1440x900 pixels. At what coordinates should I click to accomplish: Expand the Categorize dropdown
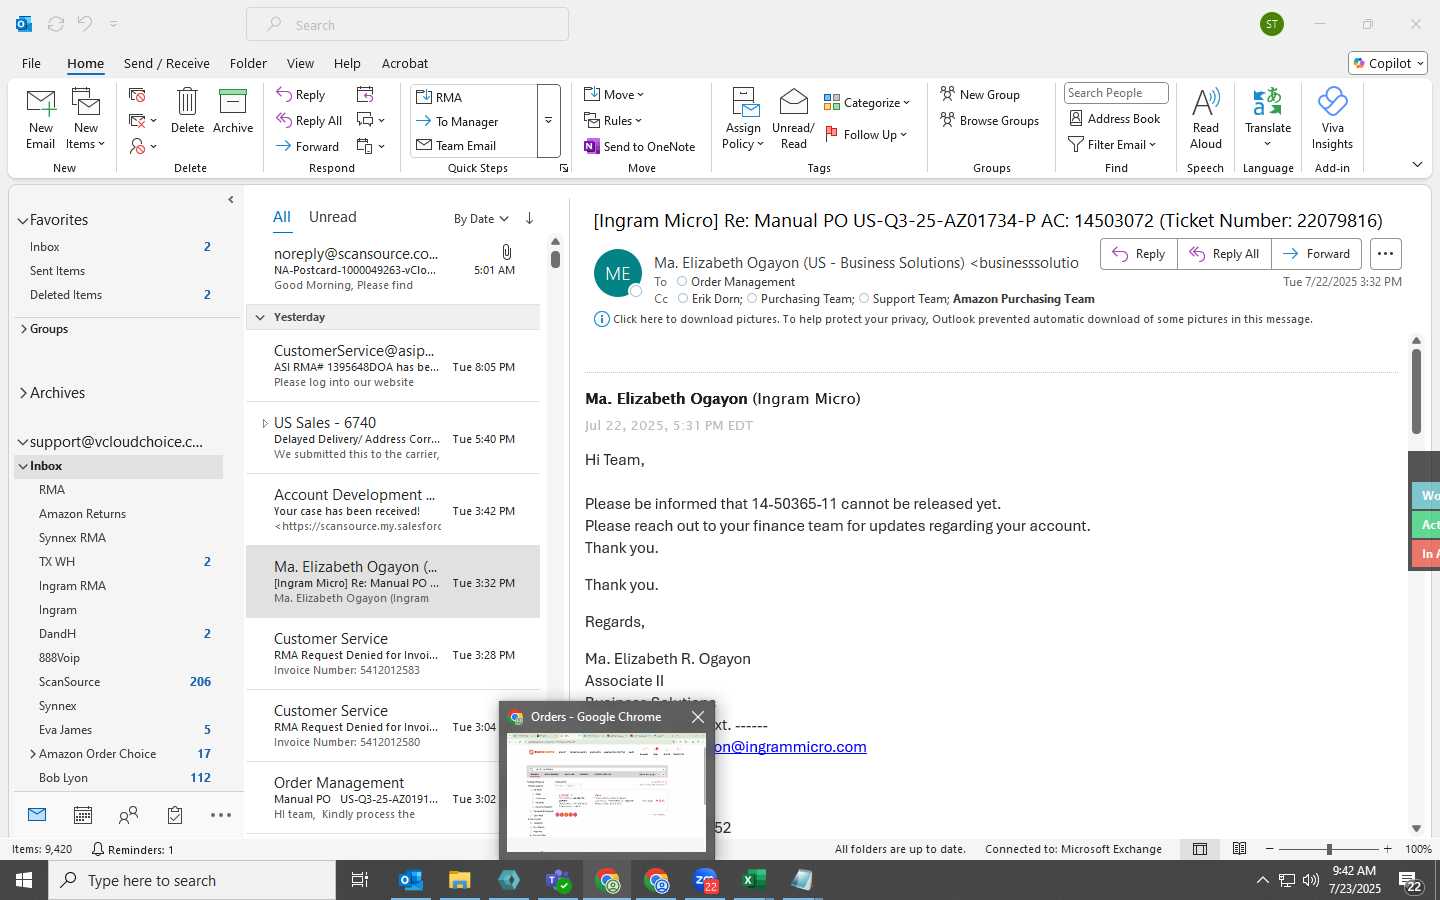[867, 102]
